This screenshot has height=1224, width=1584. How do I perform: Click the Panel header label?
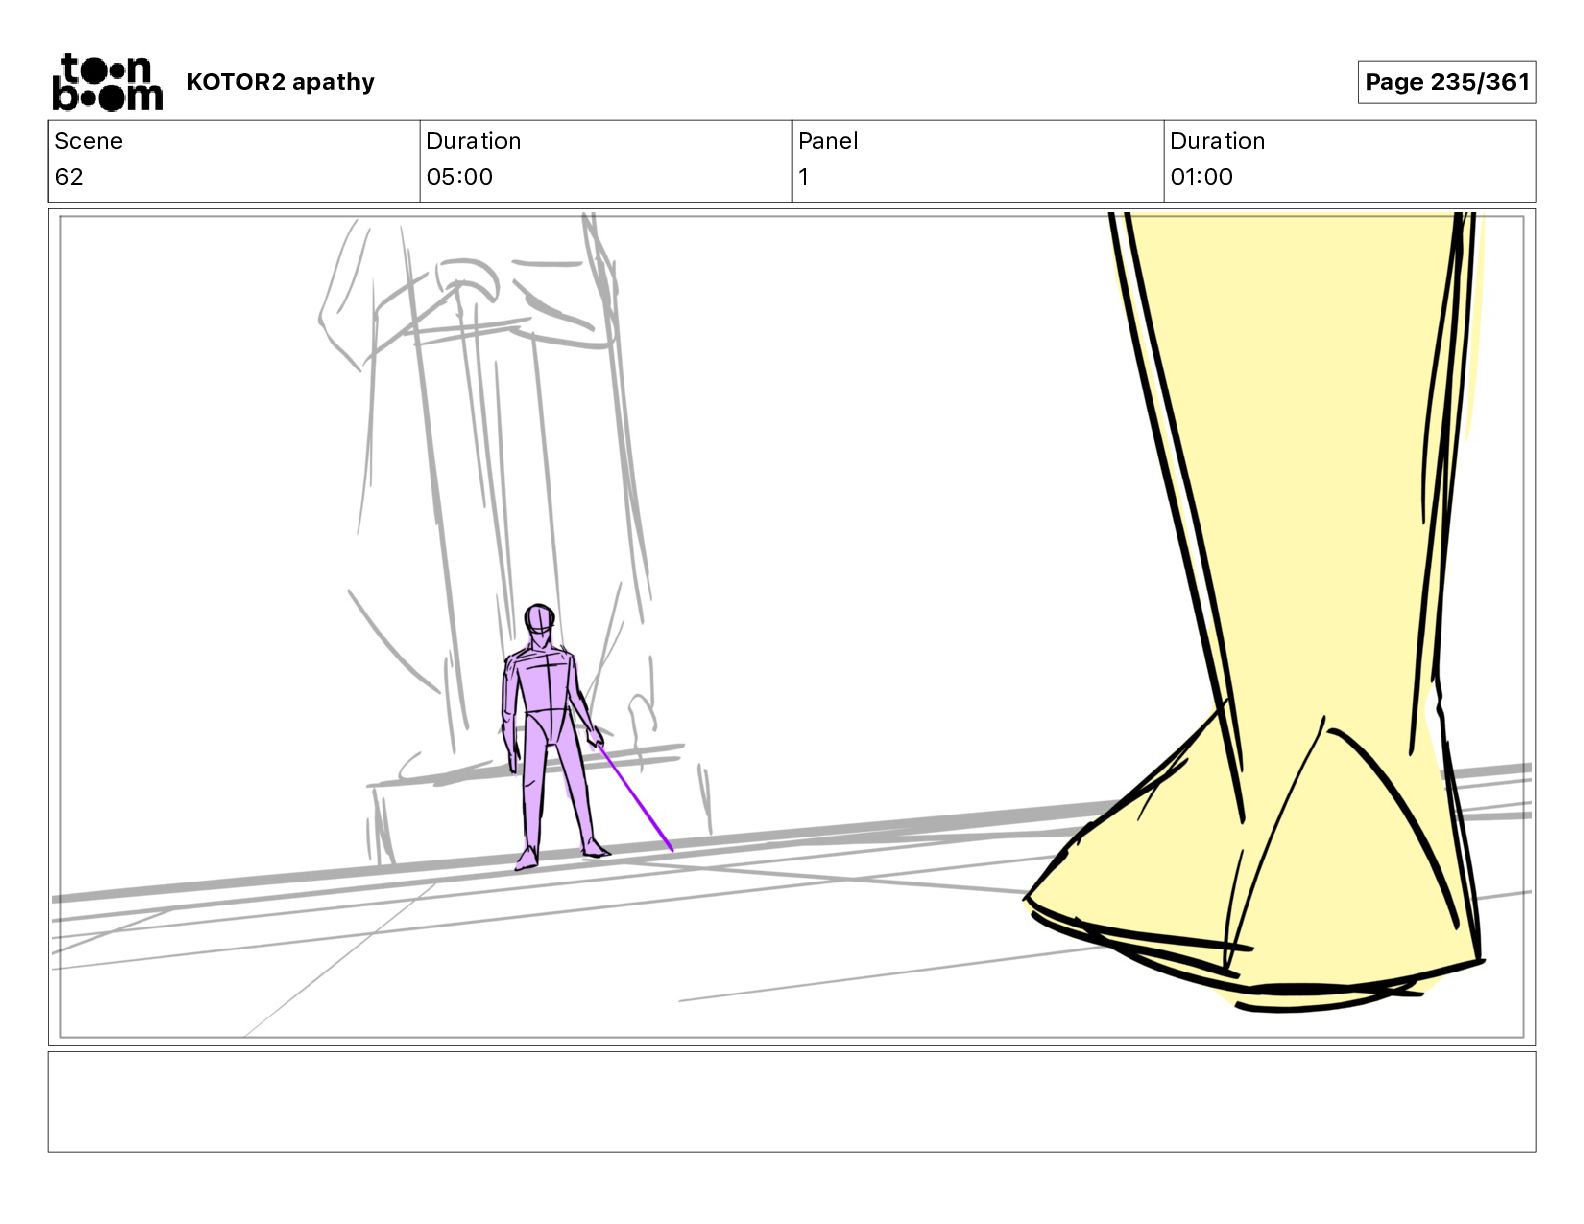828,141
